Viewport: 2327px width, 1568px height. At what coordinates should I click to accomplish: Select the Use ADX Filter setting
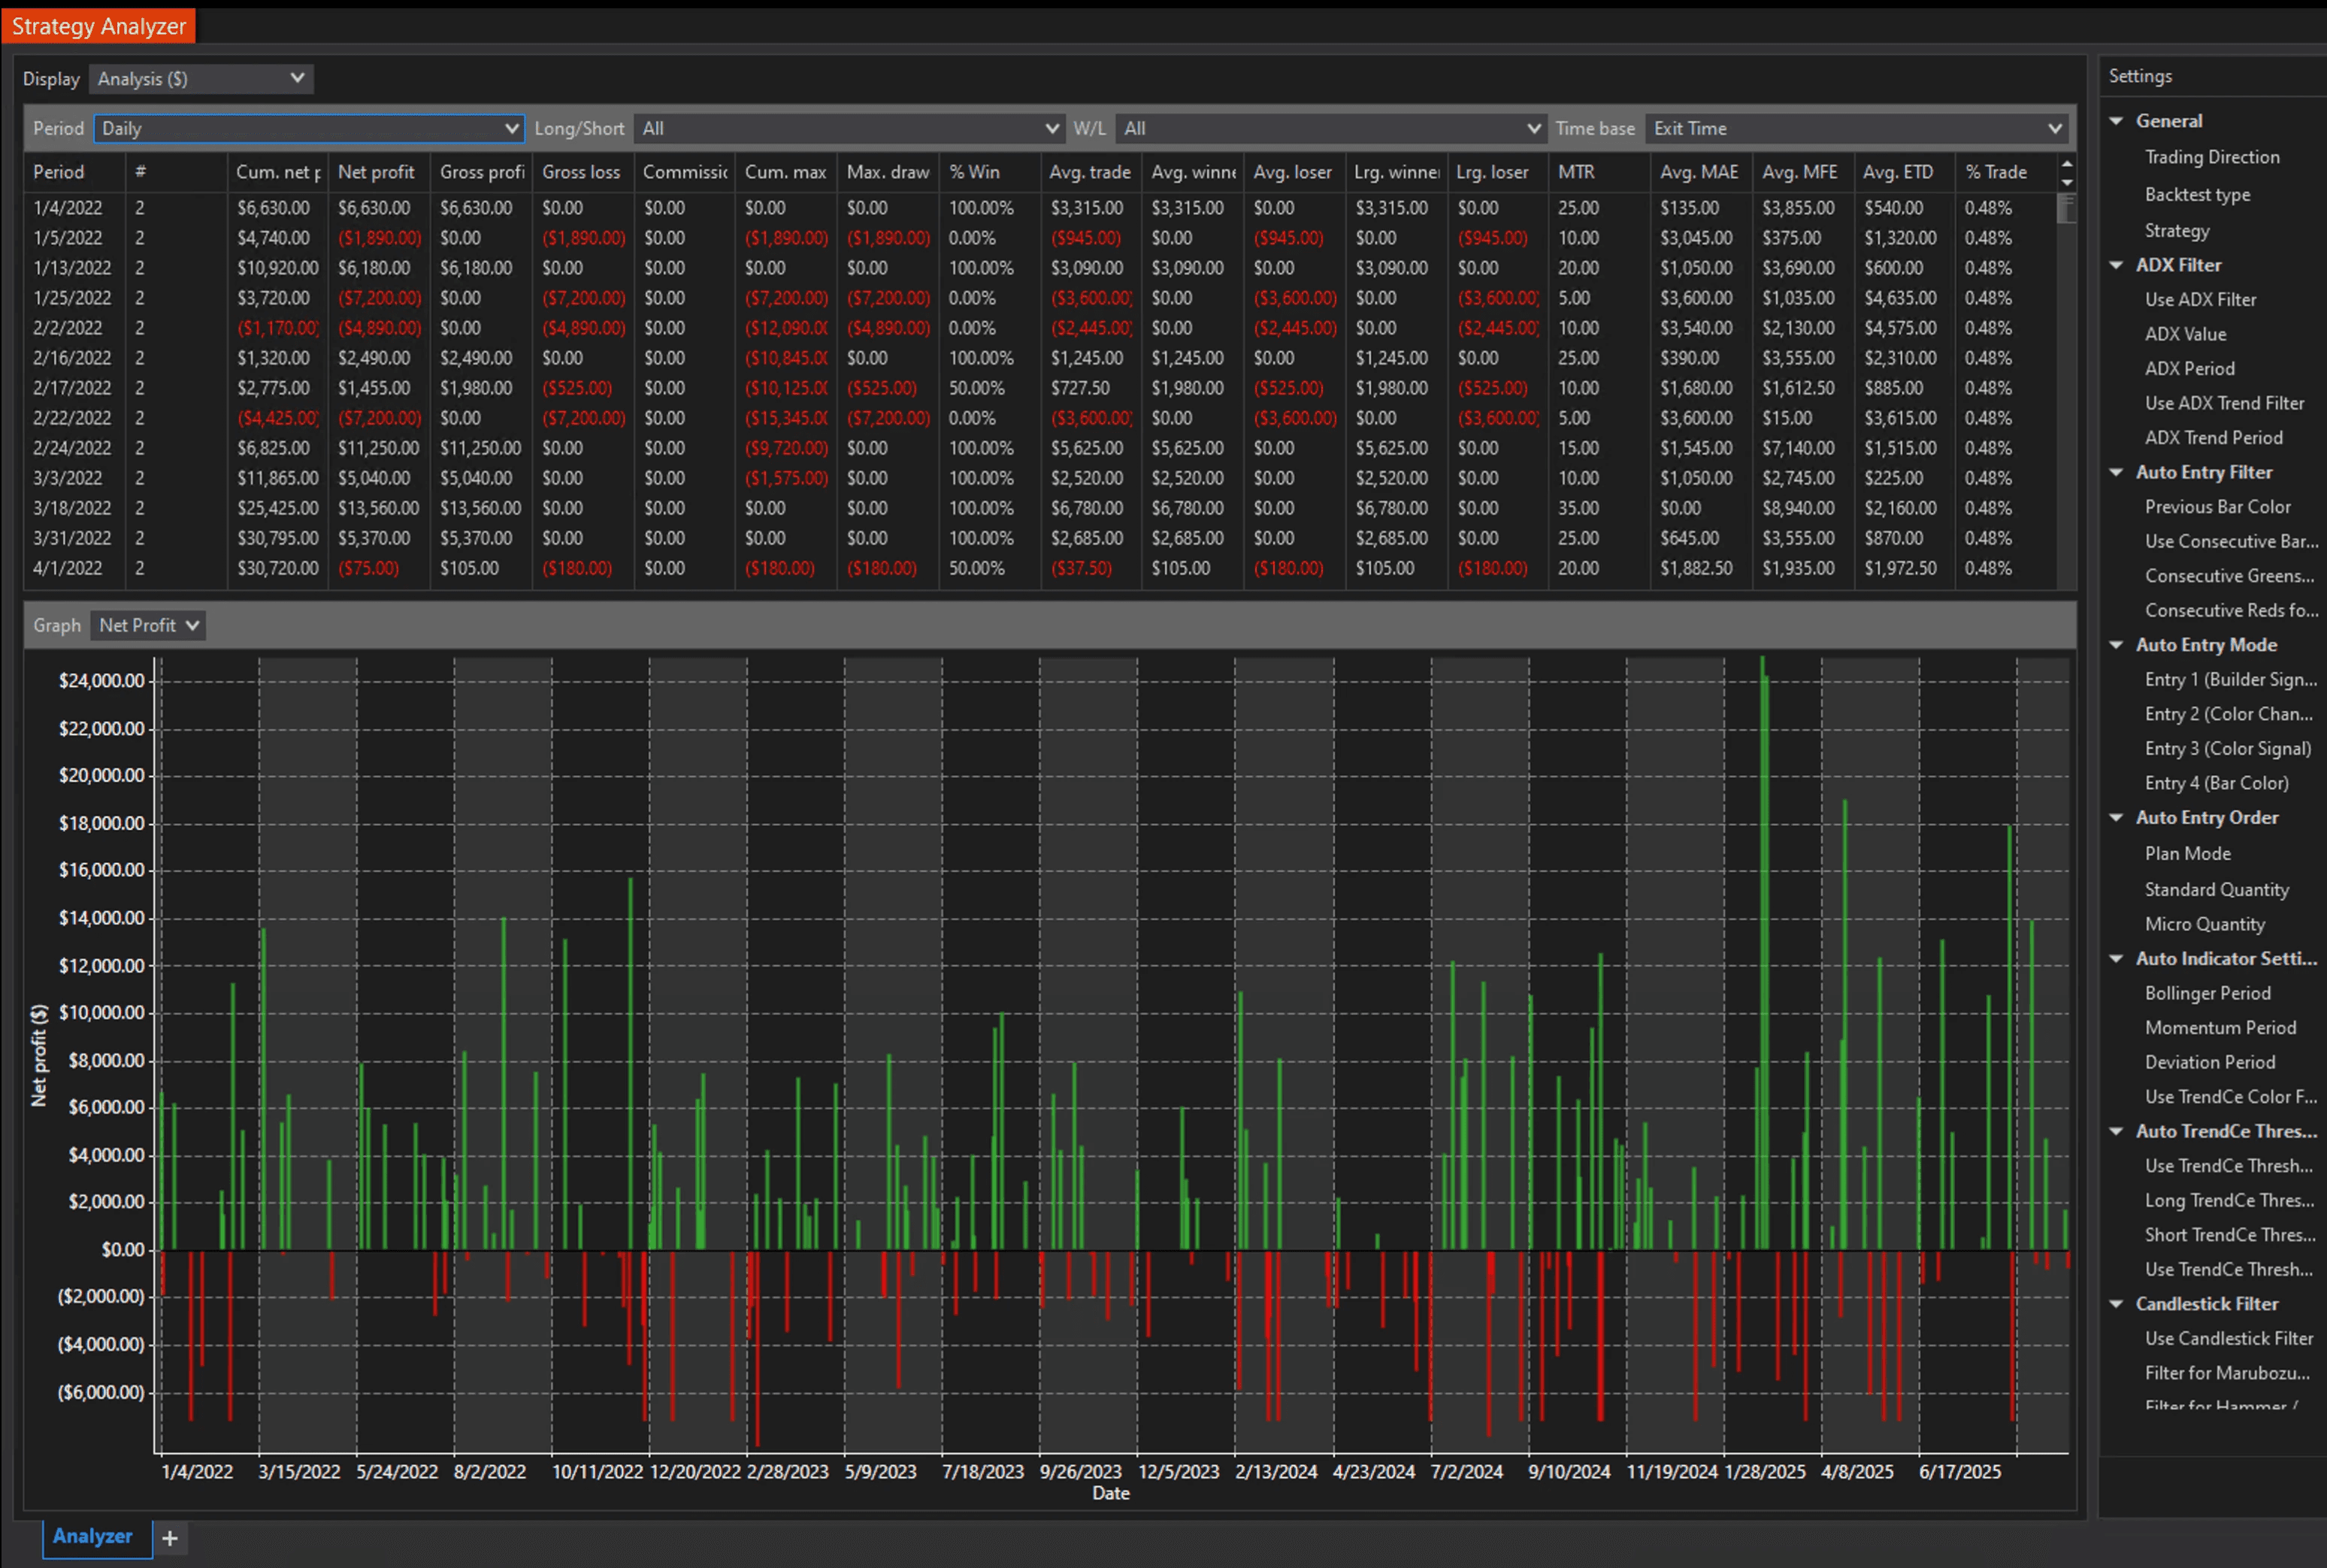pos(2200,299)
